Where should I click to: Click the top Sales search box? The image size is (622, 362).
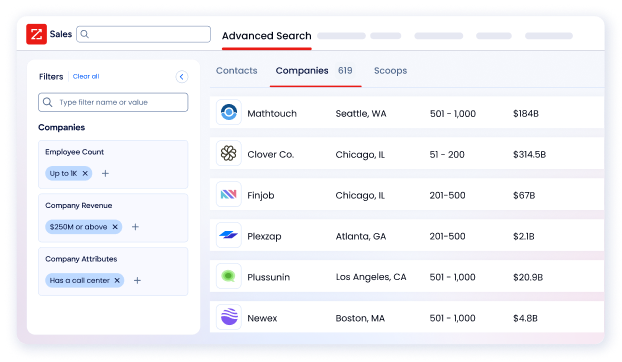click(144, 34)
